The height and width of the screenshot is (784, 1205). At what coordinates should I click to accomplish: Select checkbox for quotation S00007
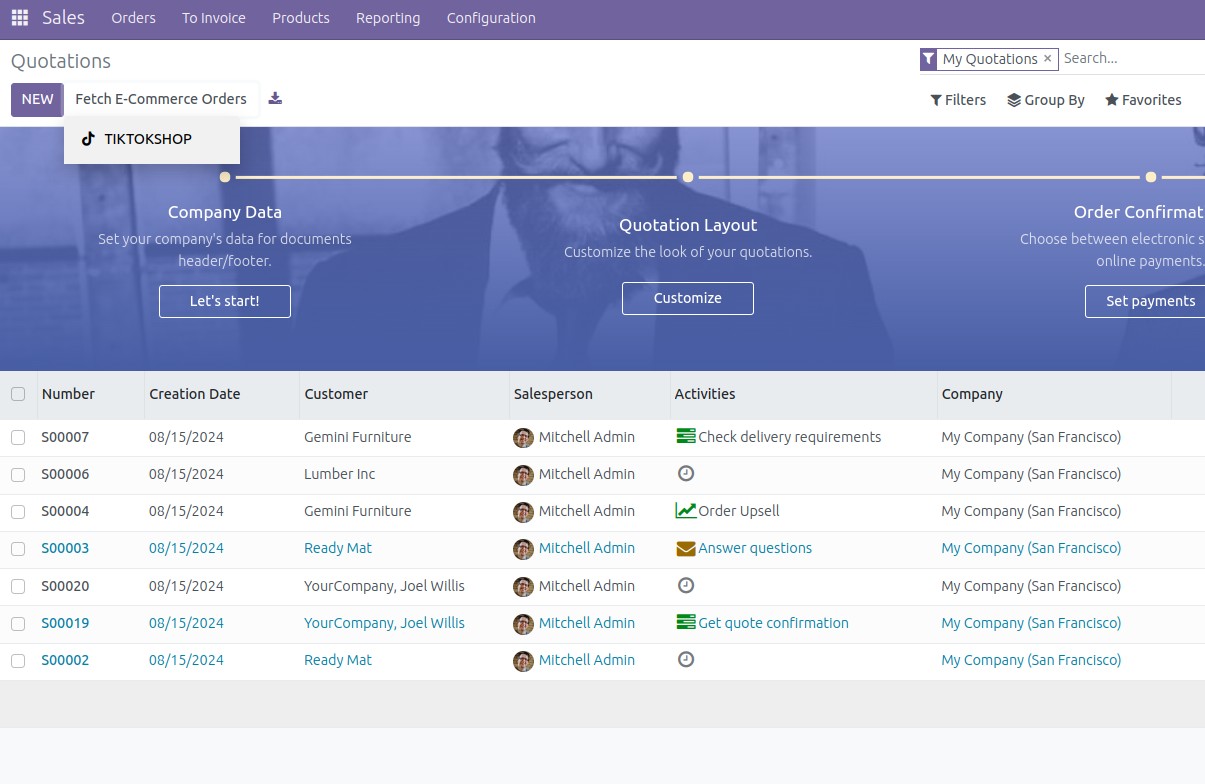click(18, 437)
